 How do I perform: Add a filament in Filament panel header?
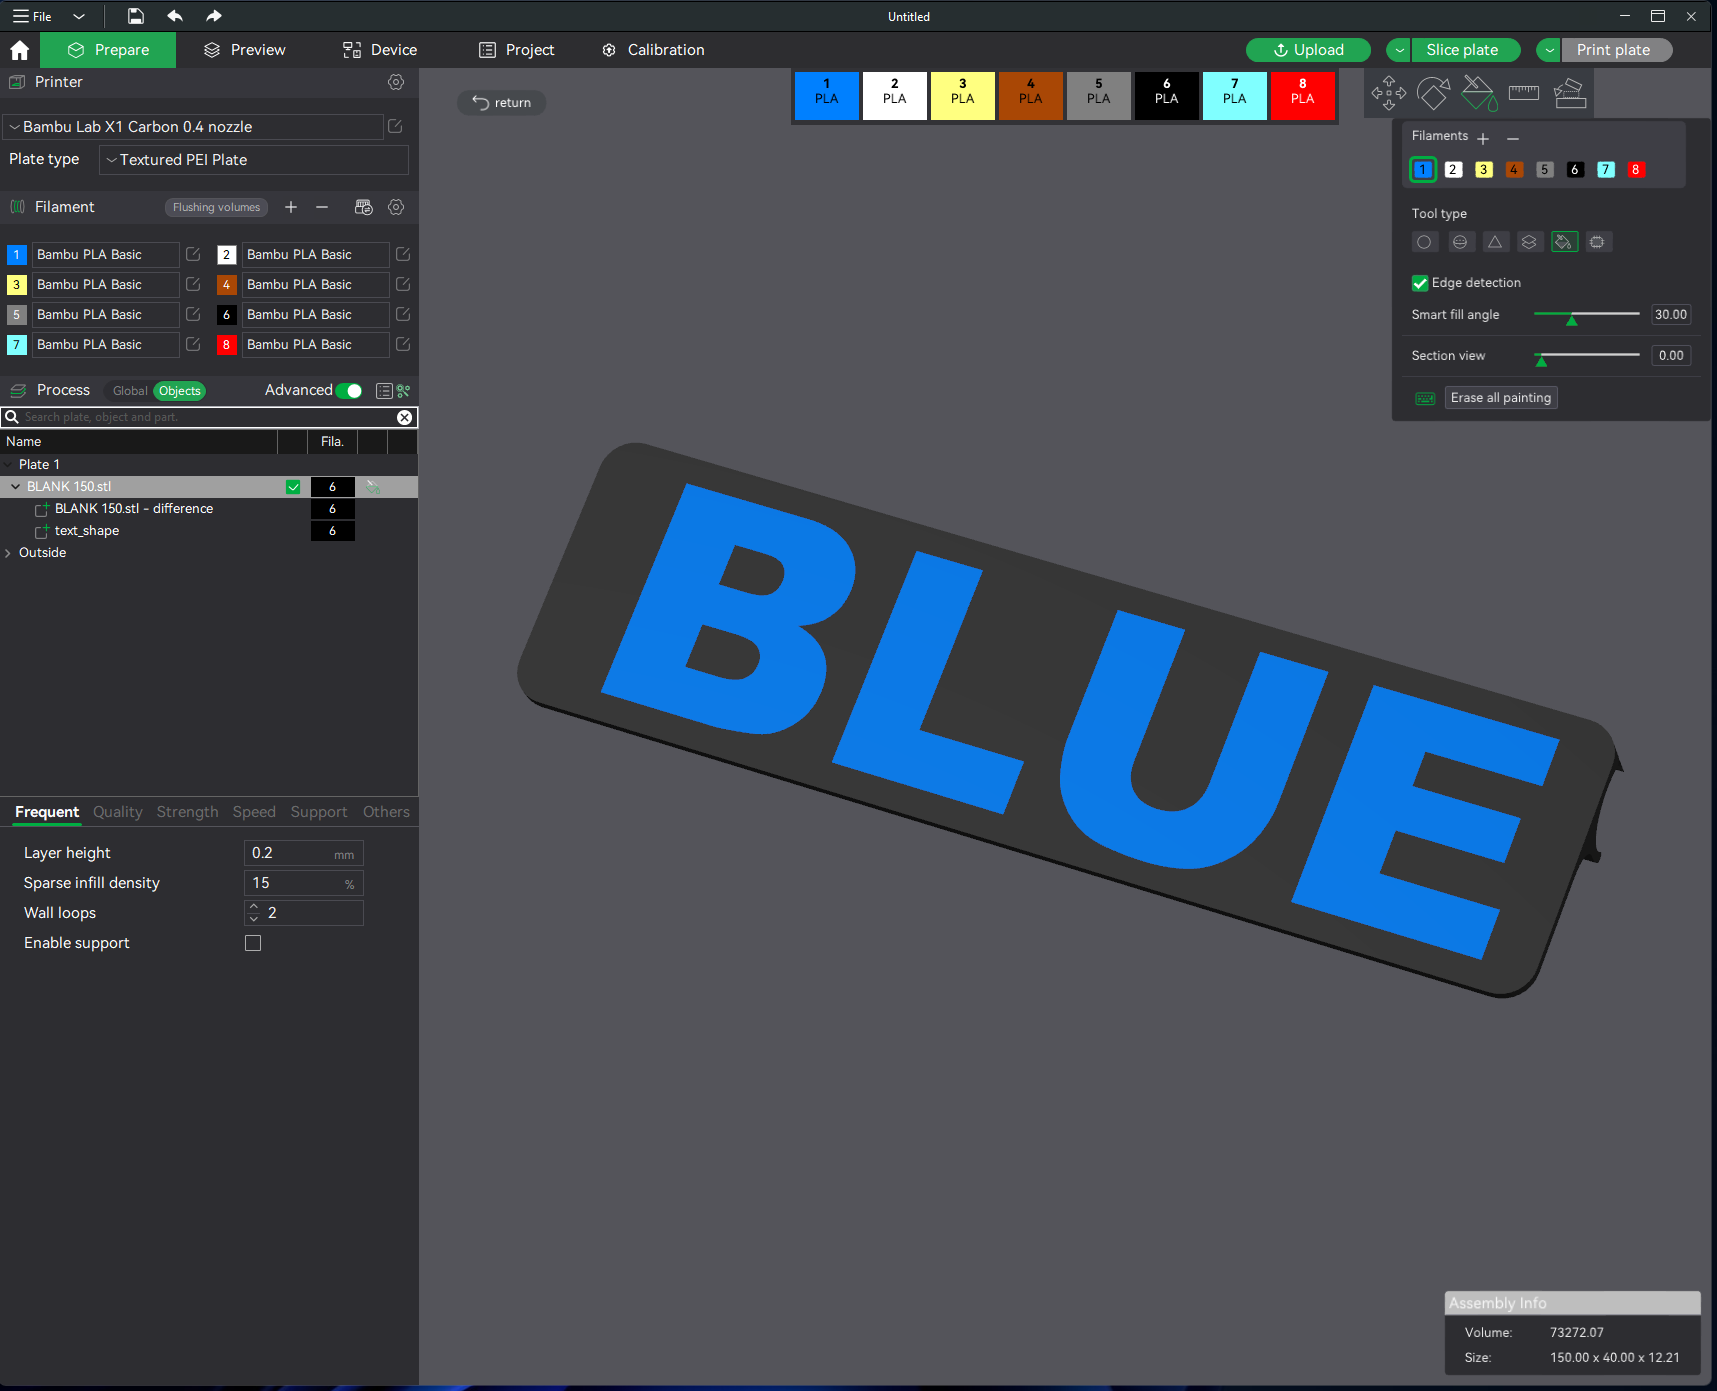(291, 207)
